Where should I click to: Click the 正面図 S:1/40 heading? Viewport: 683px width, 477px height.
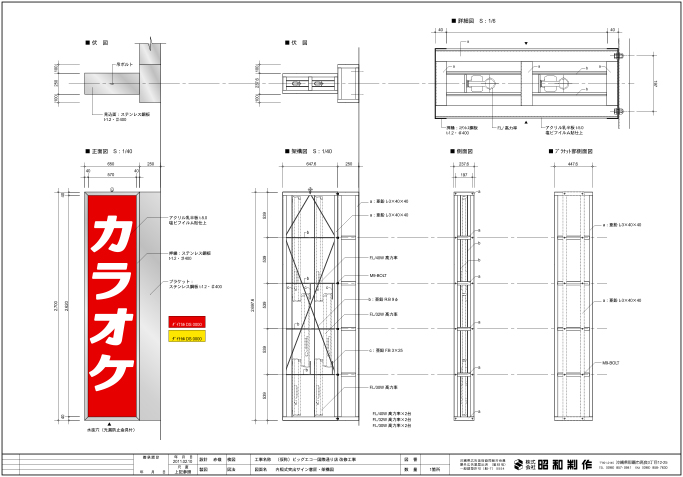coord(109,151)
